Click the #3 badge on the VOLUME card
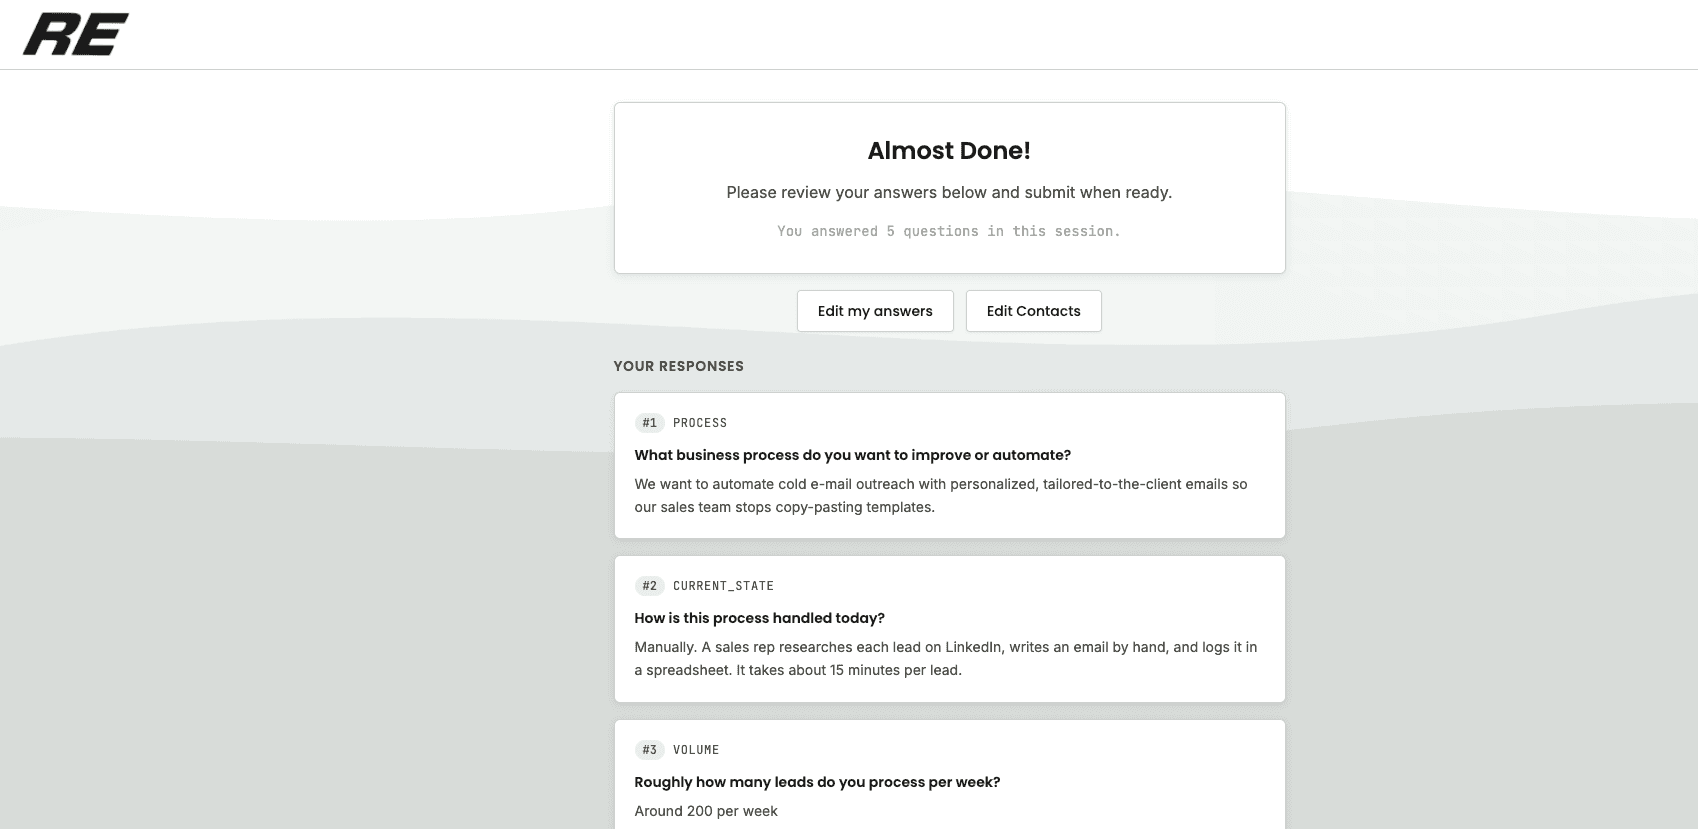This screenshot has width=1698, height=829. click(650, 750)
